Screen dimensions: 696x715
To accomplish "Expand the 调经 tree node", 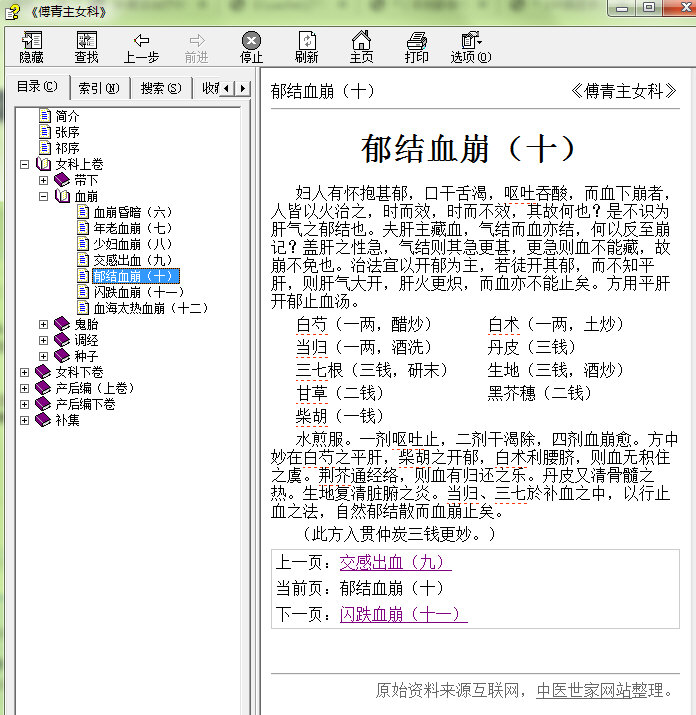I will (44, 340).
